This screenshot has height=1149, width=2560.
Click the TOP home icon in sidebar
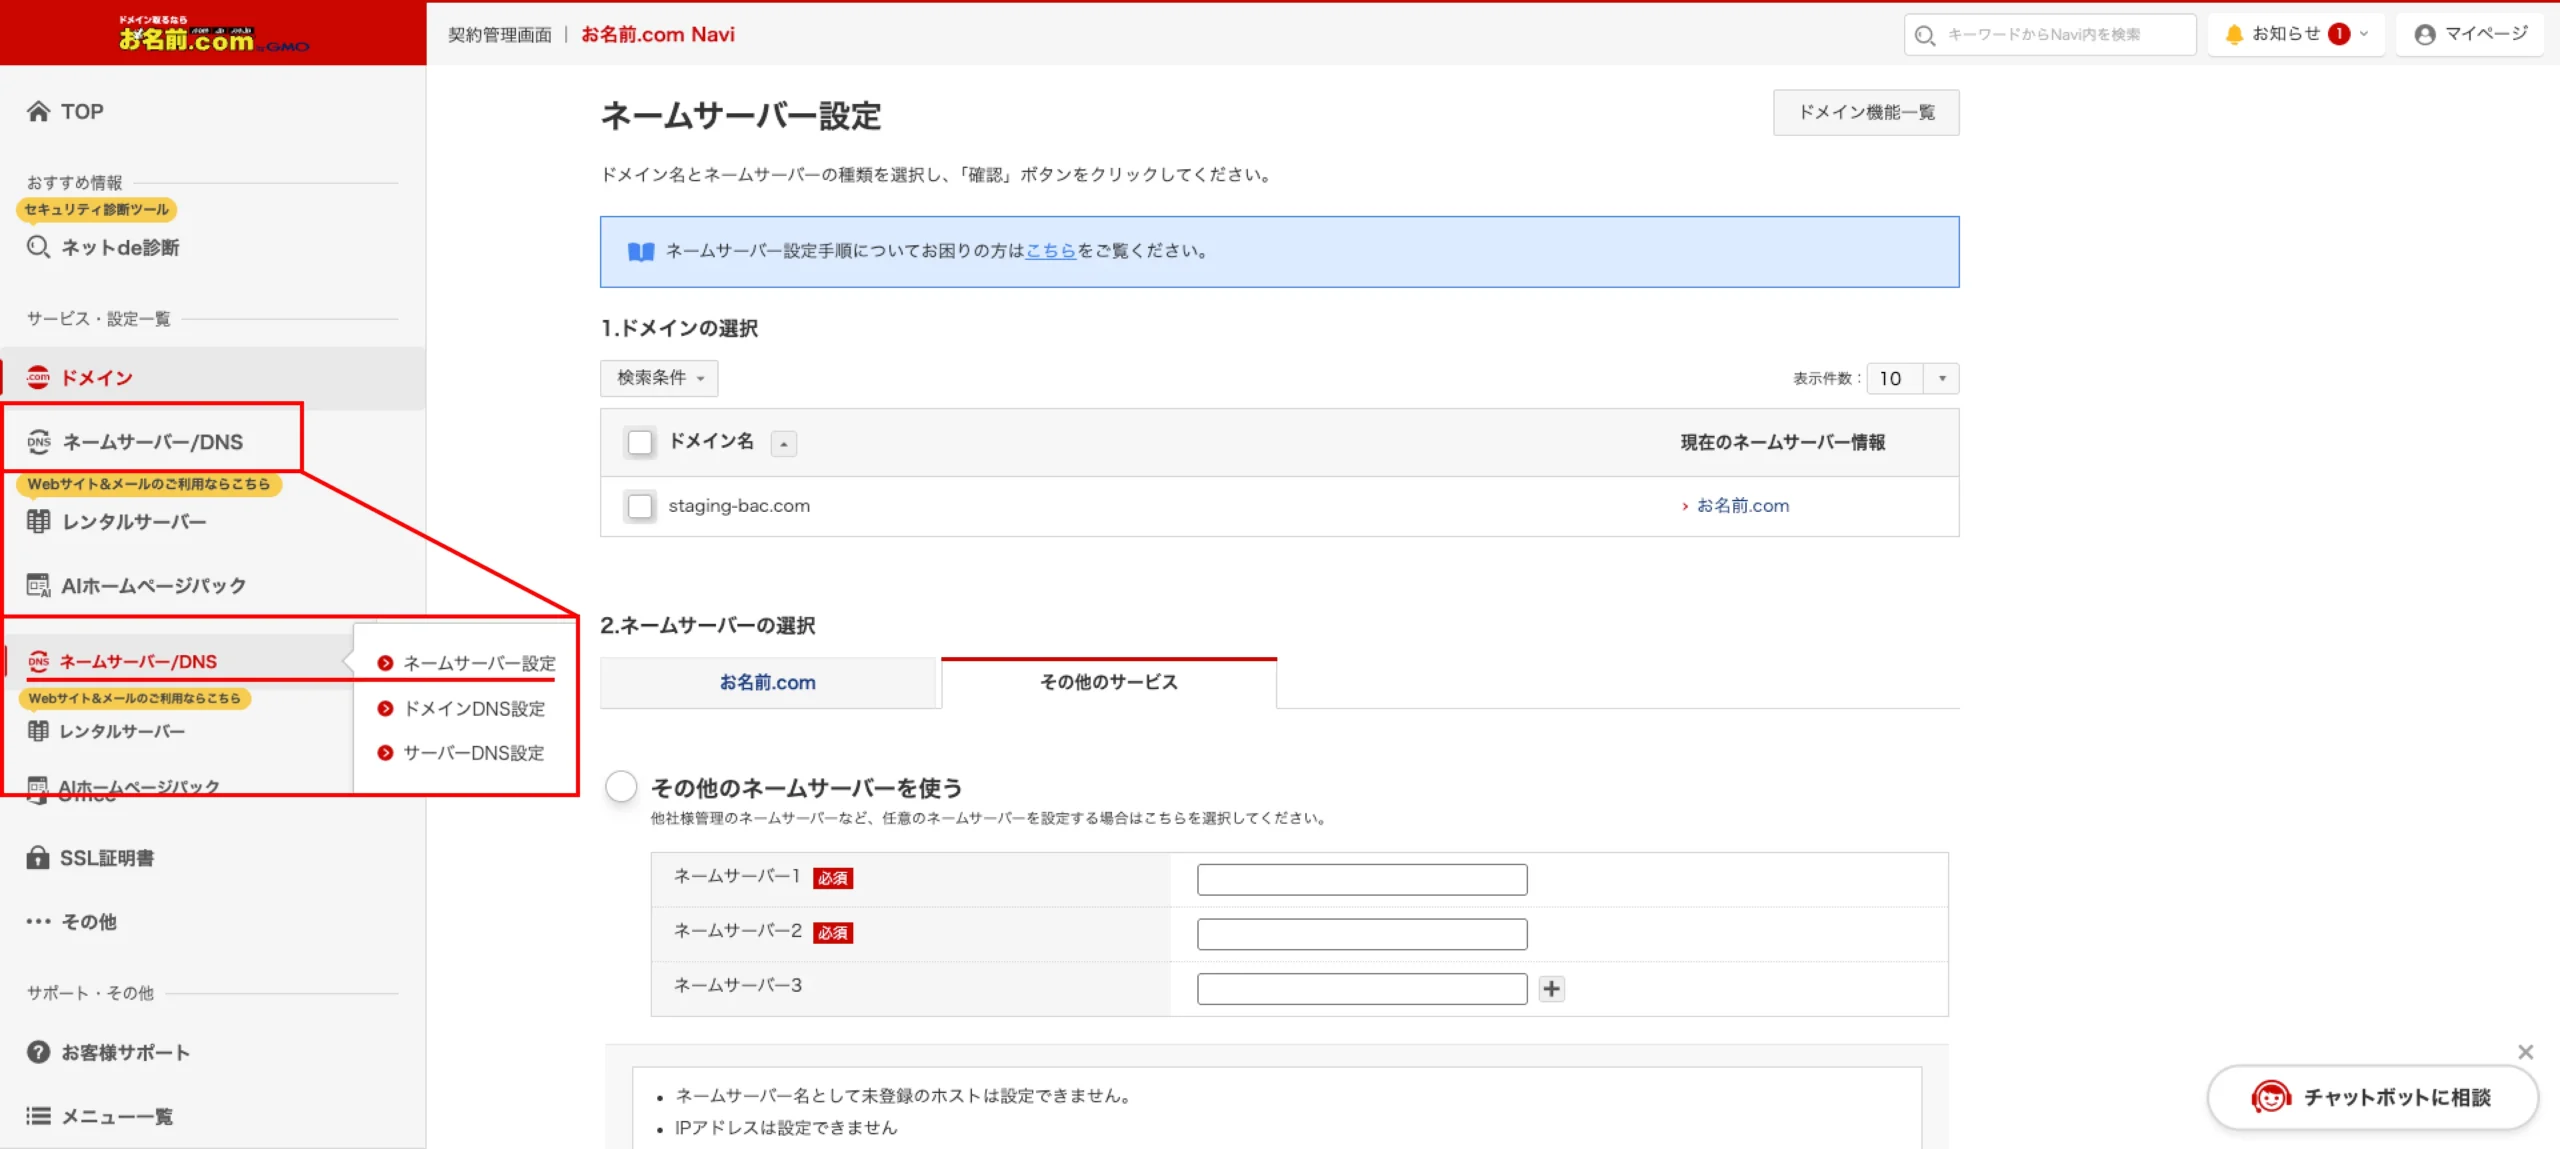click(38, 111)
